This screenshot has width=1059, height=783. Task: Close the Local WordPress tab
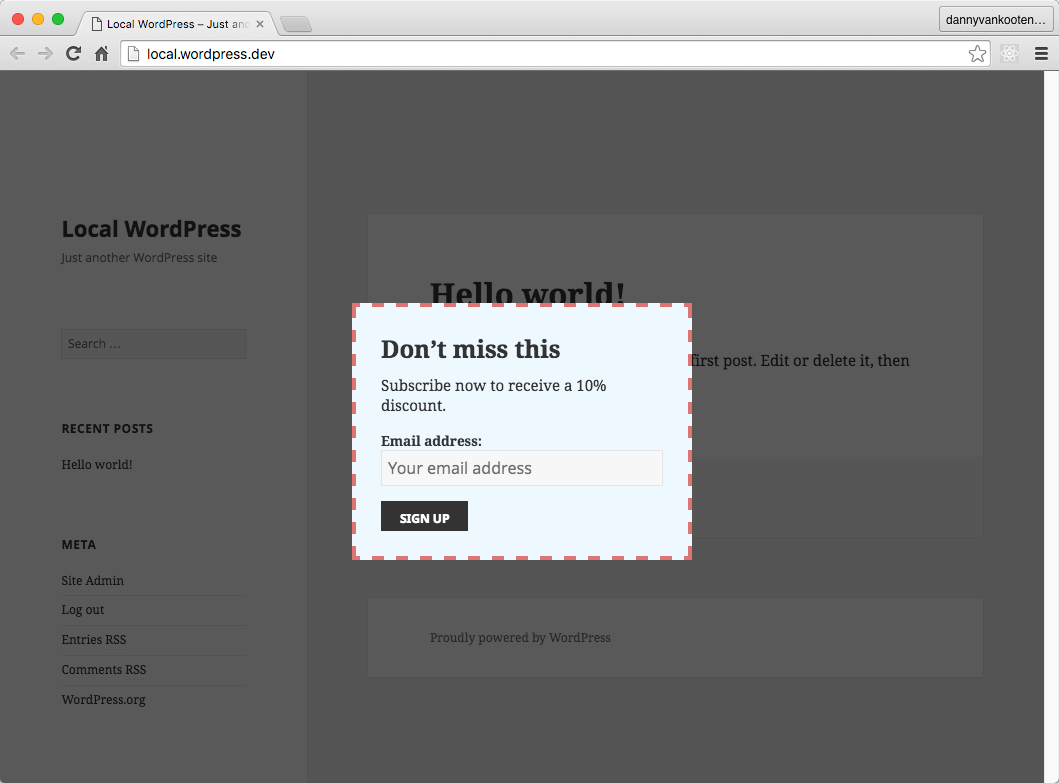click(260, 24)
